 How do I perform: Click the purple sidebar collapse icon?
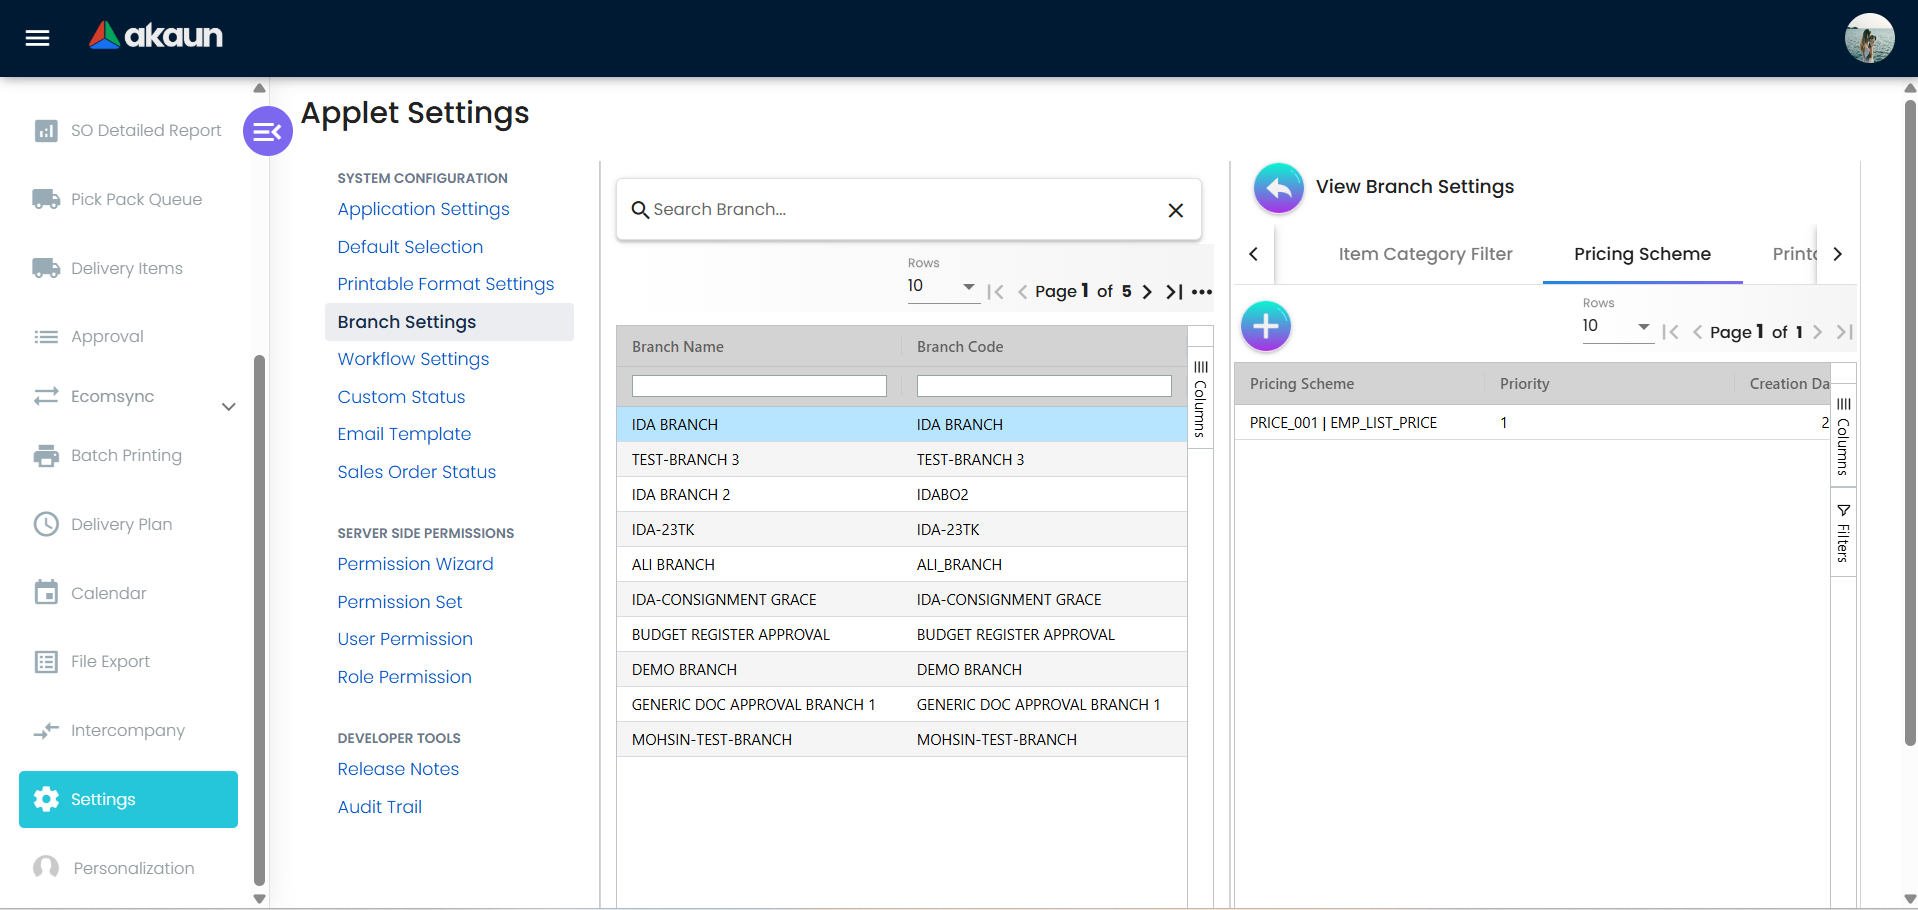[x=267, y=131]
